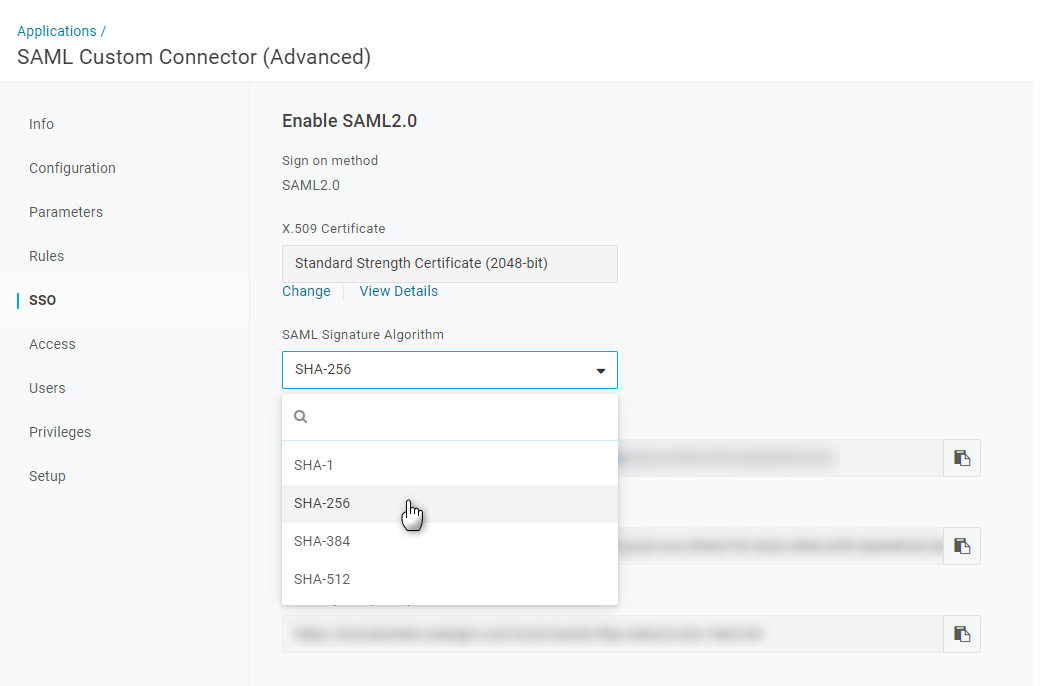Viewport: 1045px width, 686px height.
Task: Open the Parameters sidebar item
Action: [66, 212]
